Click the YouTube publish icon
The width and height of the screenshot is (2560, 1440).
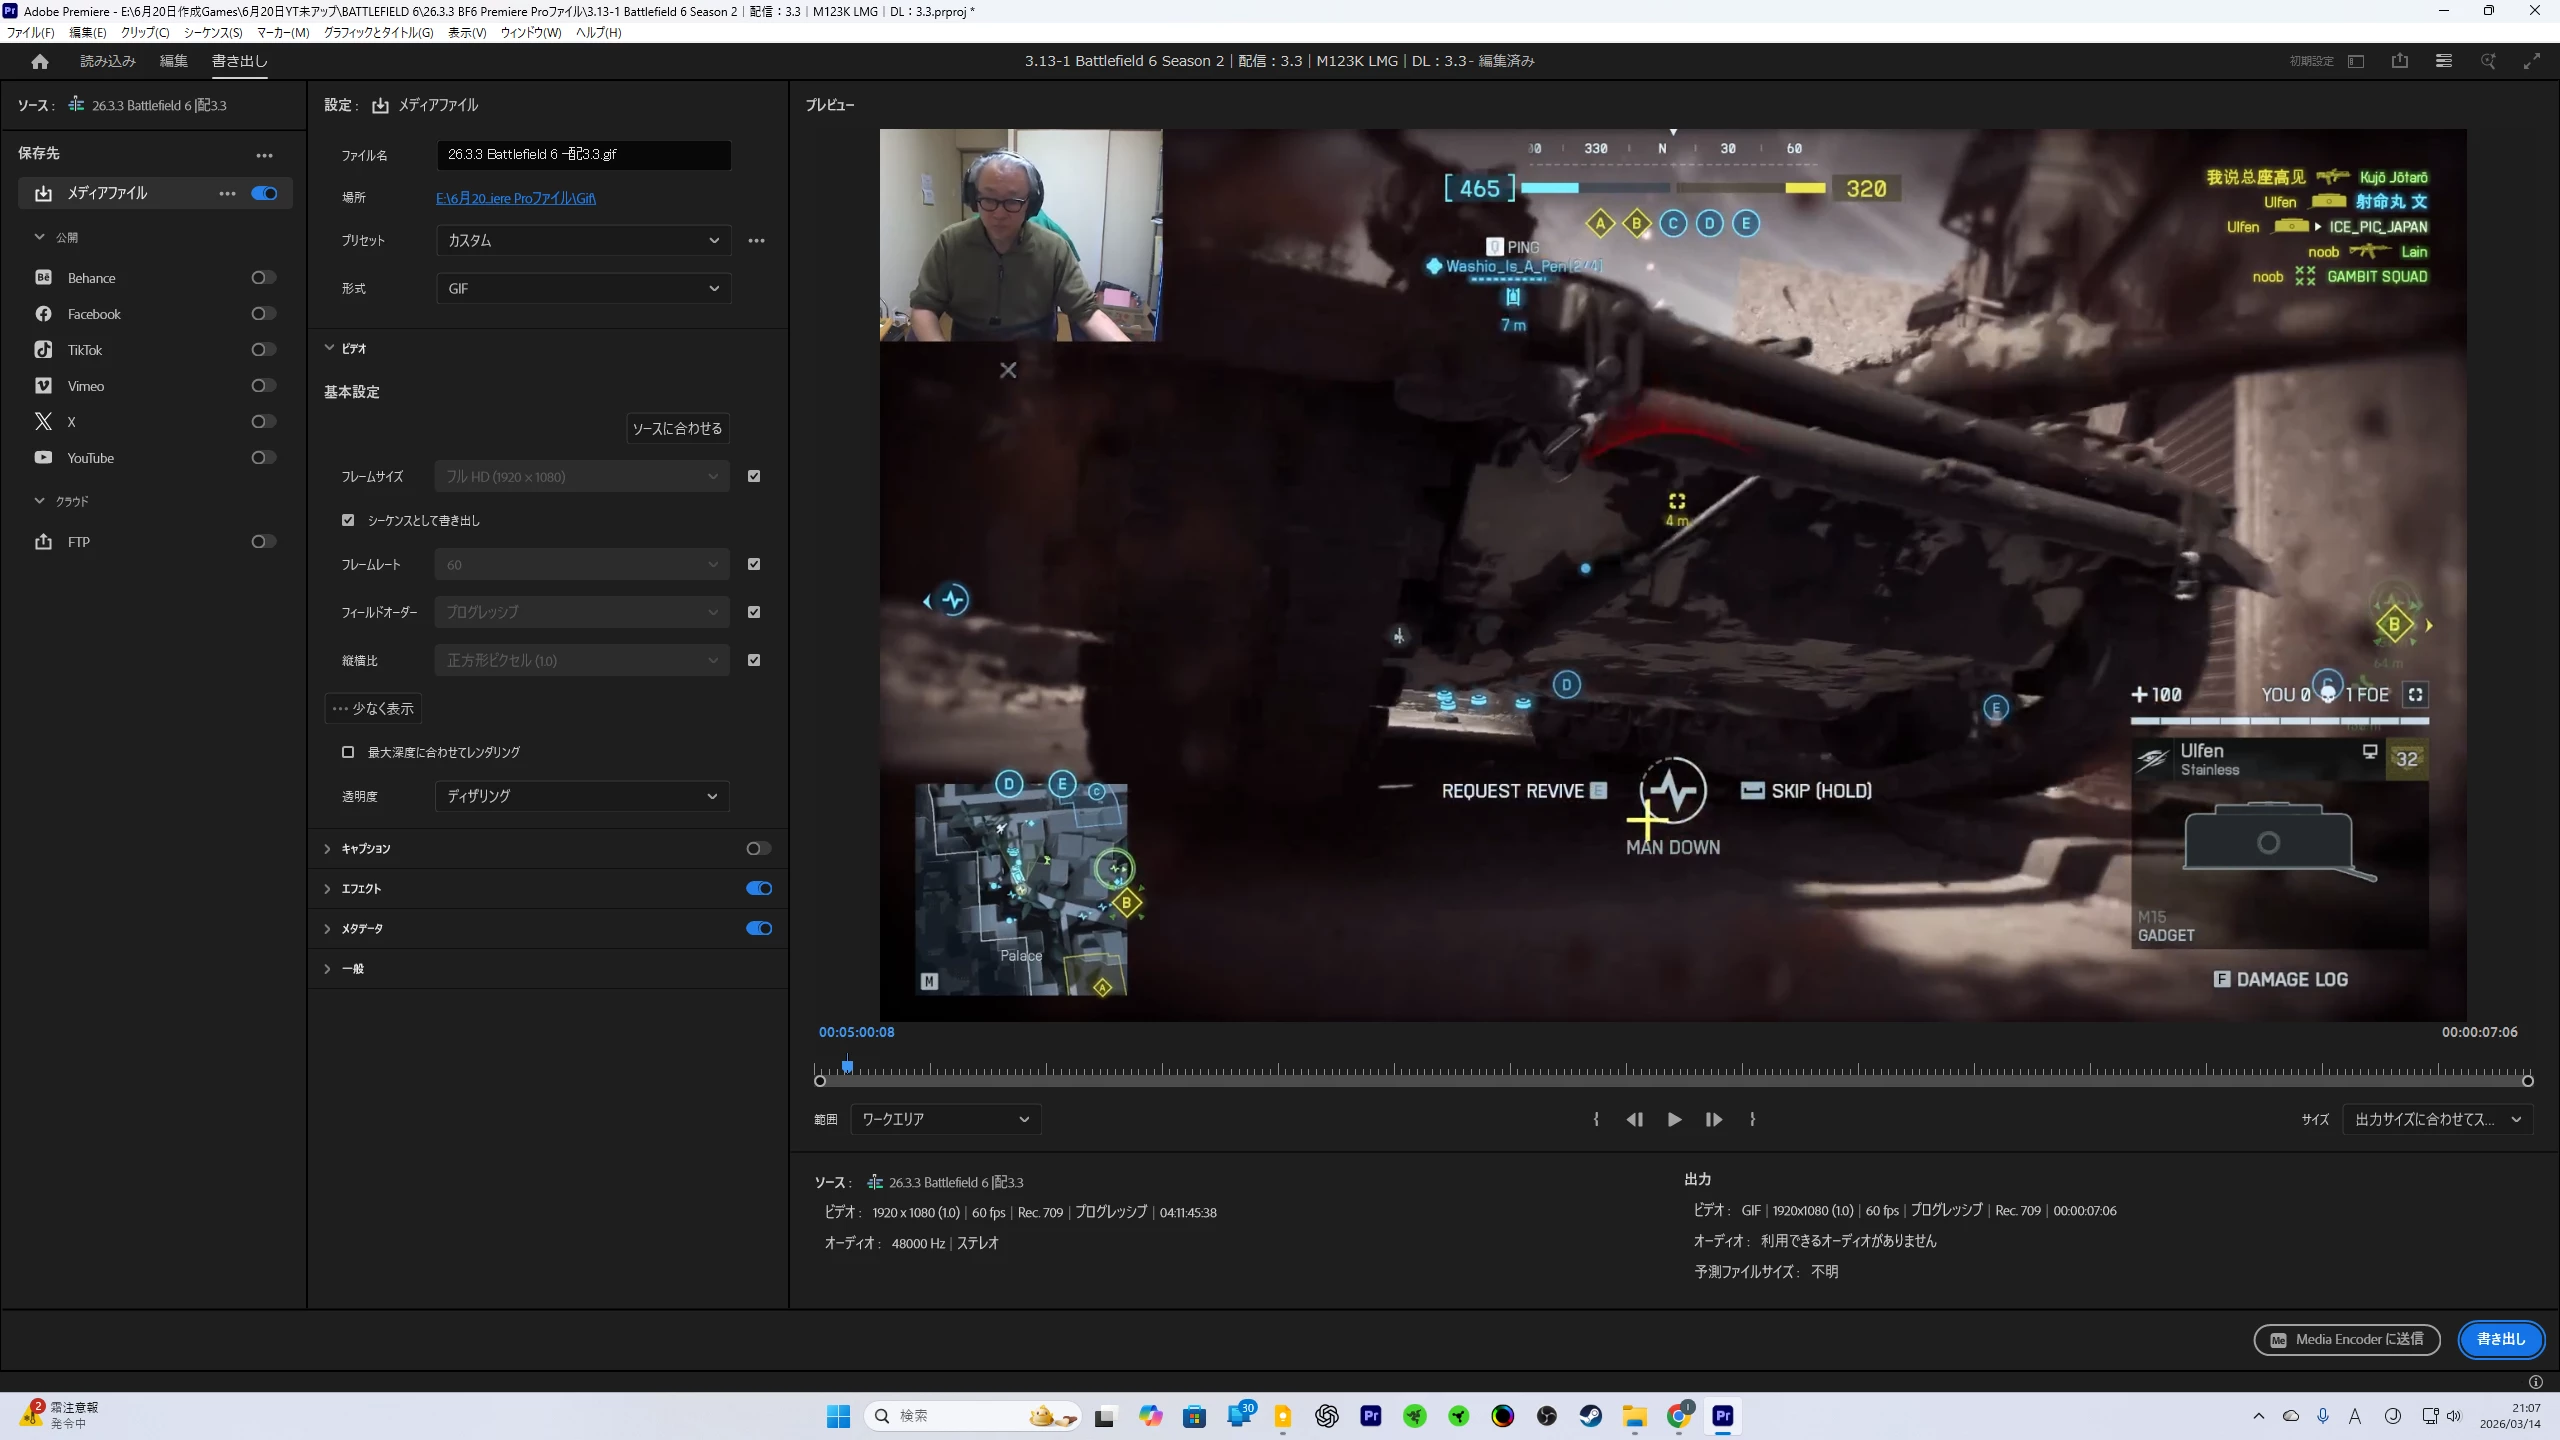pos(43,458)
